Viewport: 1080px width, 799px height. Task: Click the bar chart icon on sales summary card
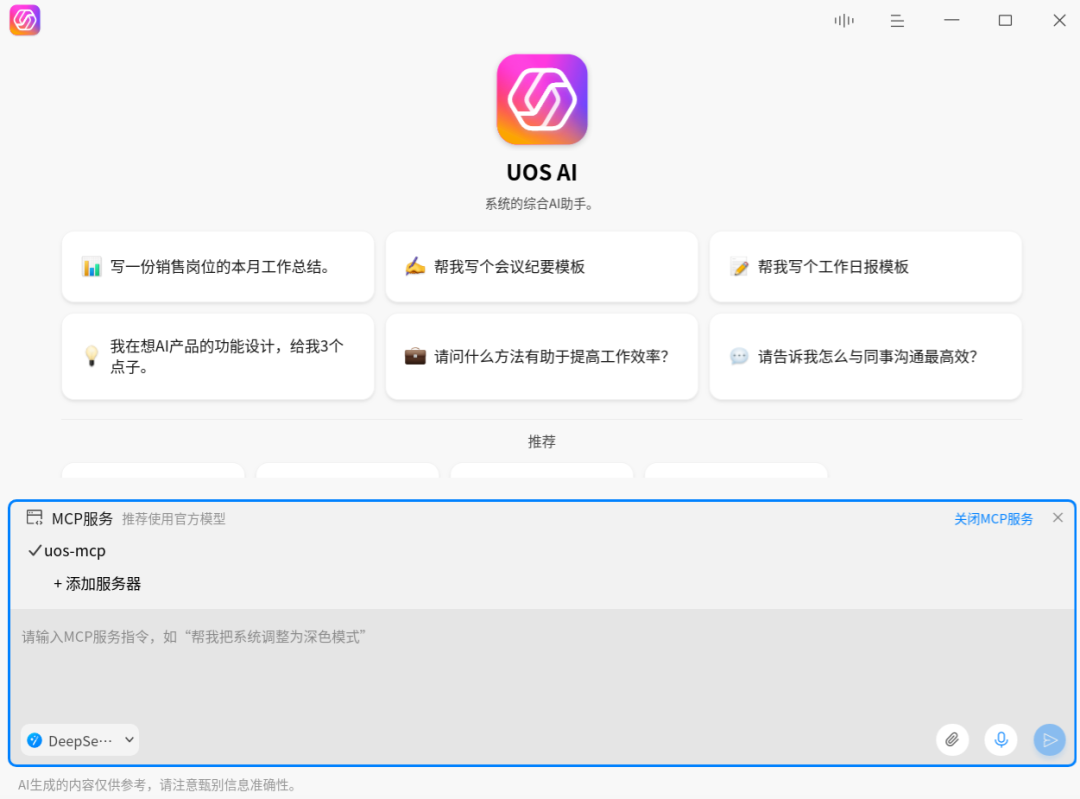click(x=92, y=267)
